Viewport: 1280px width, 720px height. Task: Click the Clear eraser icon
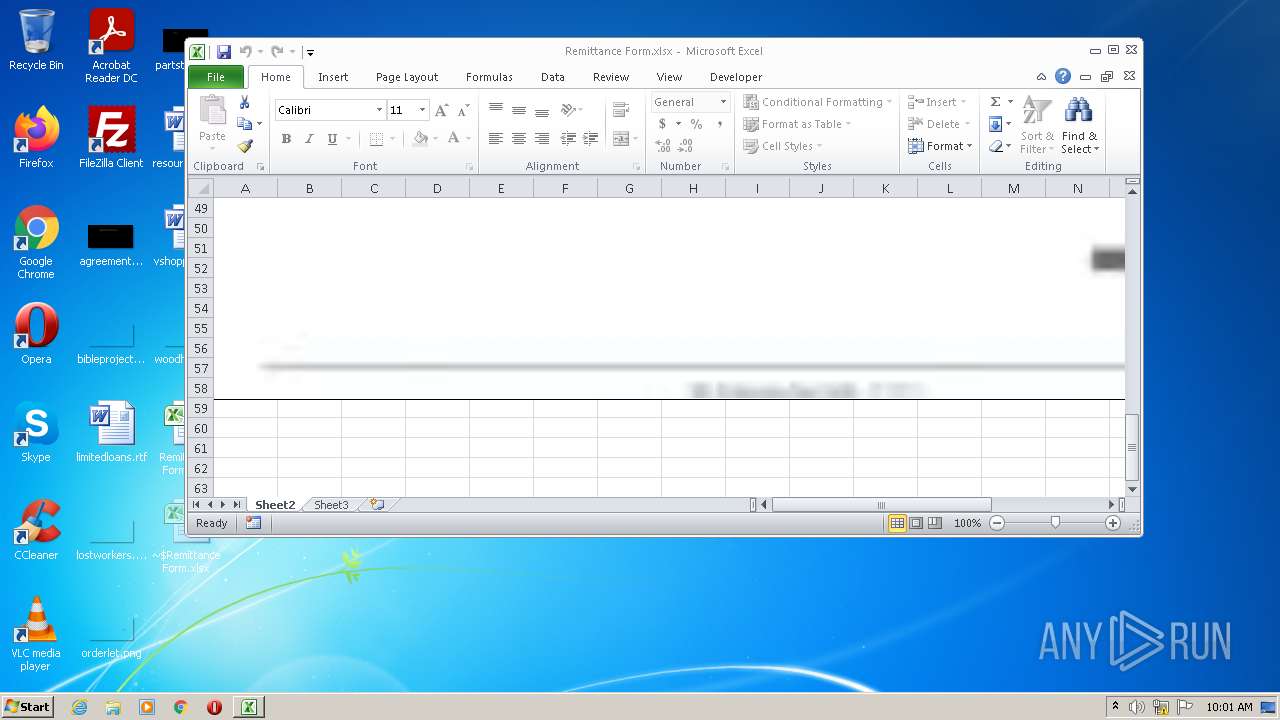995,146
